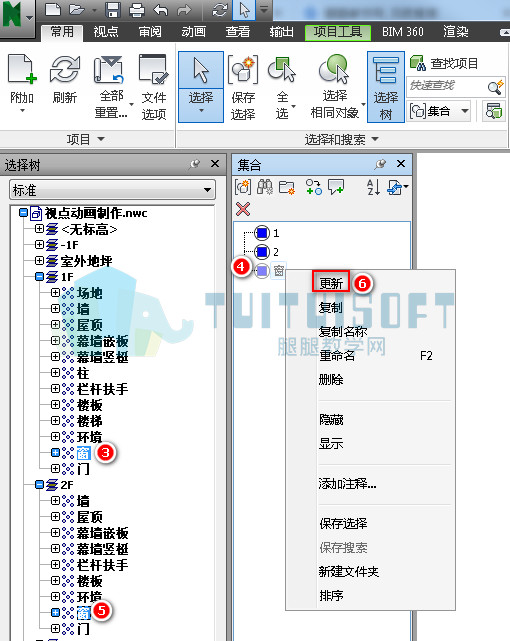The height and width of the screenshot is (641, 510).
Task: Choose 重命名 in the context menu
Action: [x=337, y=356]
